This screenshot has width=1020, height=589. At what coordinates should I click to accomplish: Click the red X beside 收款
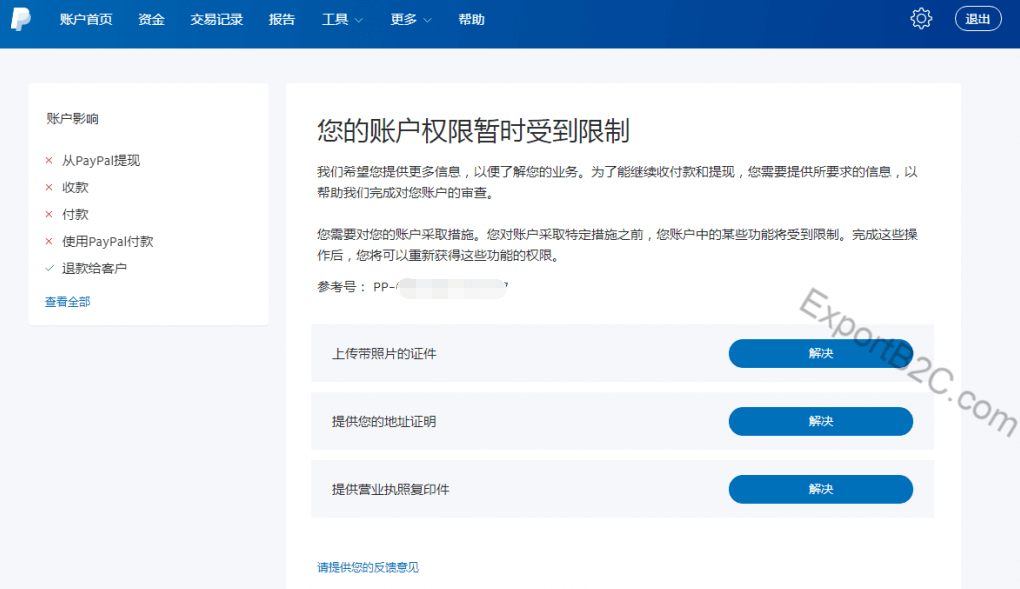coord(49,187)
